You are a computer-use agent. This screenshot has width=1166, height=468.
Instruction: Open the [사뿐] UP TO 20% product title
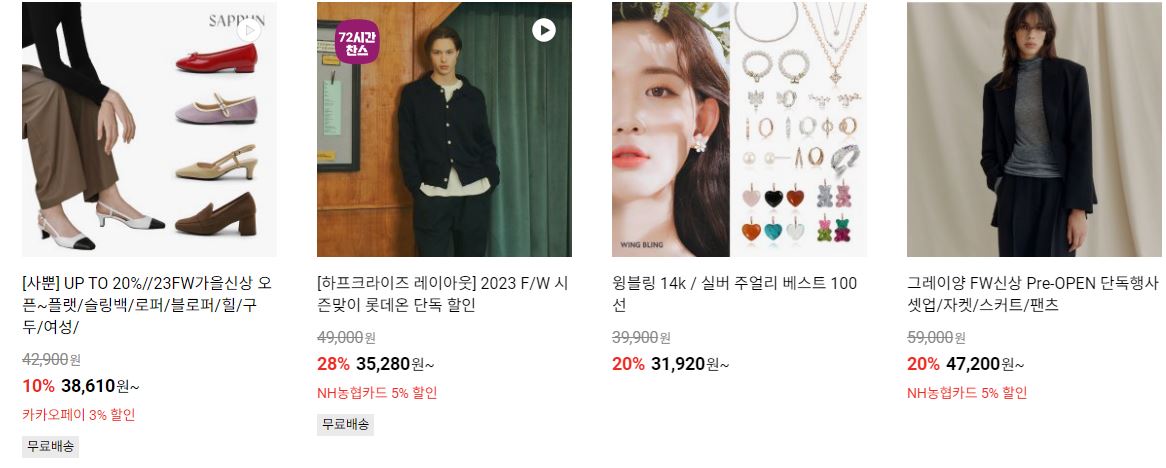147,305
